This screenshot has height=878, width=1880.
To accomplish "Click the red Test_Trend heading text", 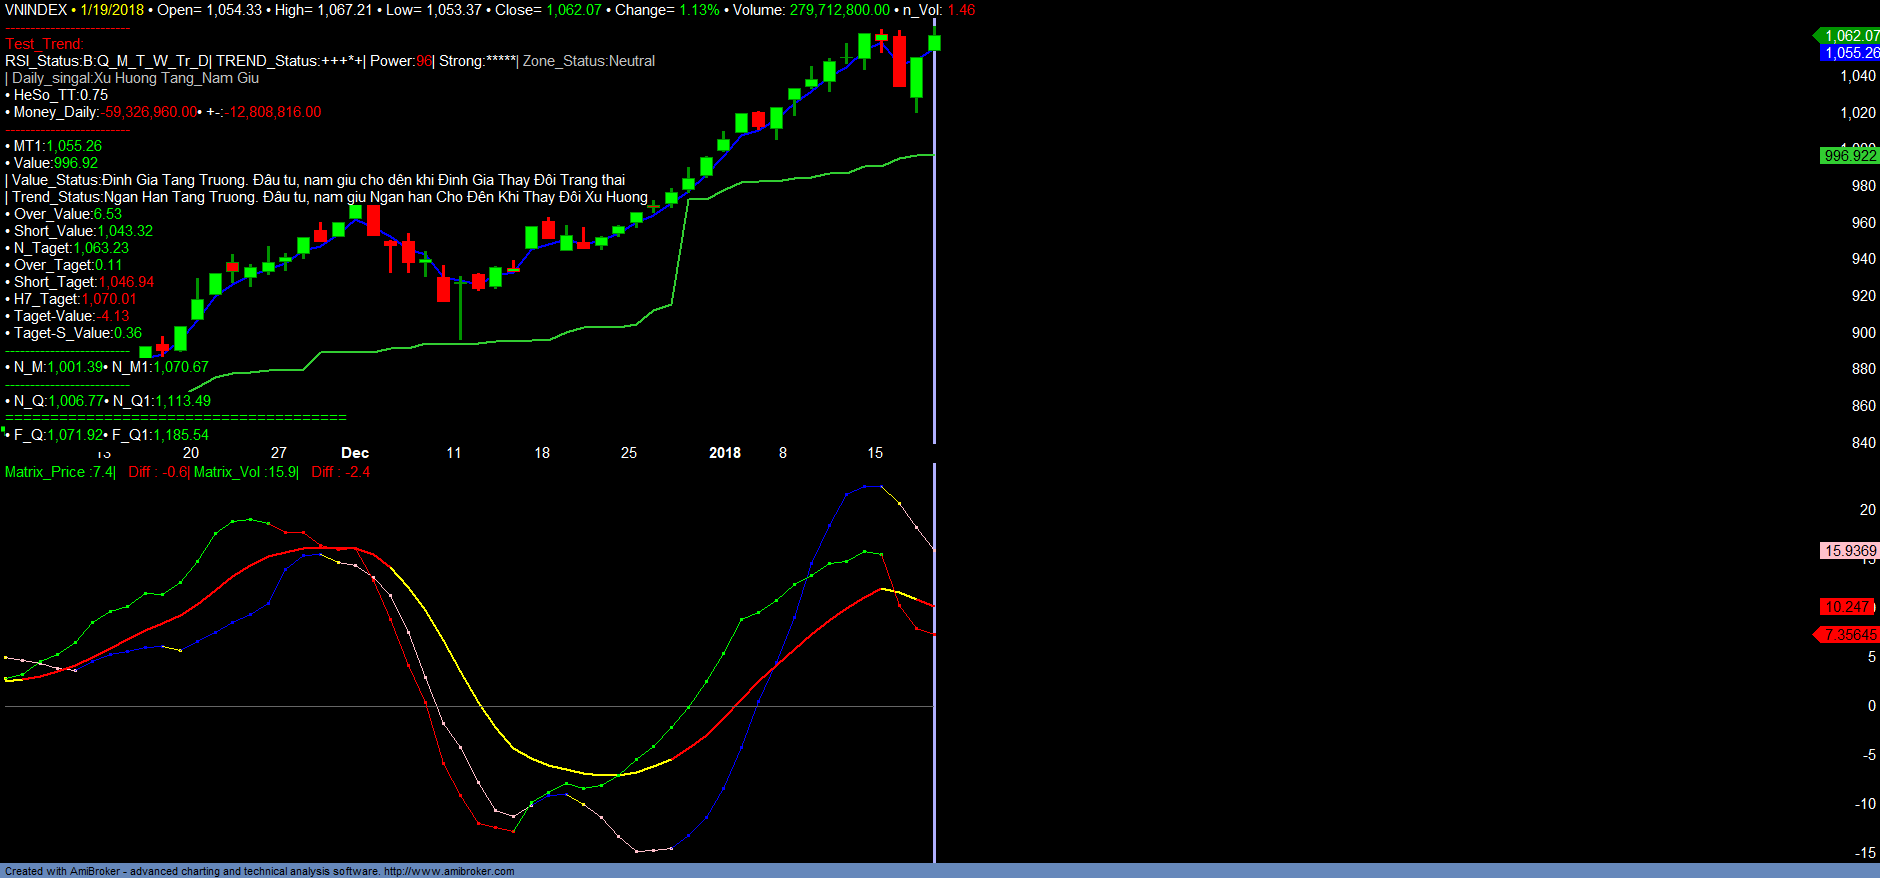I will pos(45,44).
